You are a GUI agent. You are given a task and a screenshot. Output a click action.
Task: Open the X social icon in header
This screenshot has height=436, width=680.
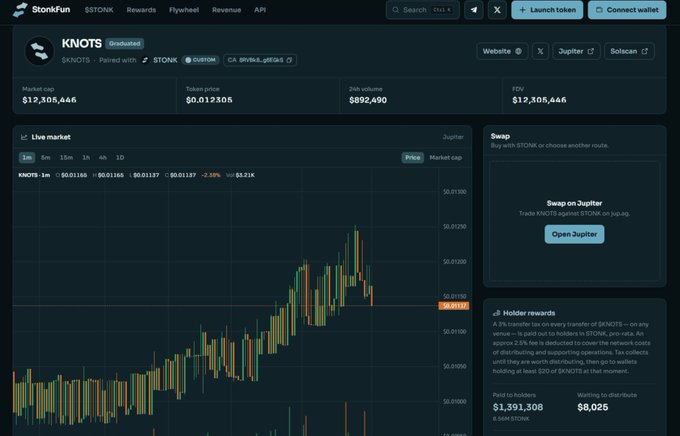[497, 10]
